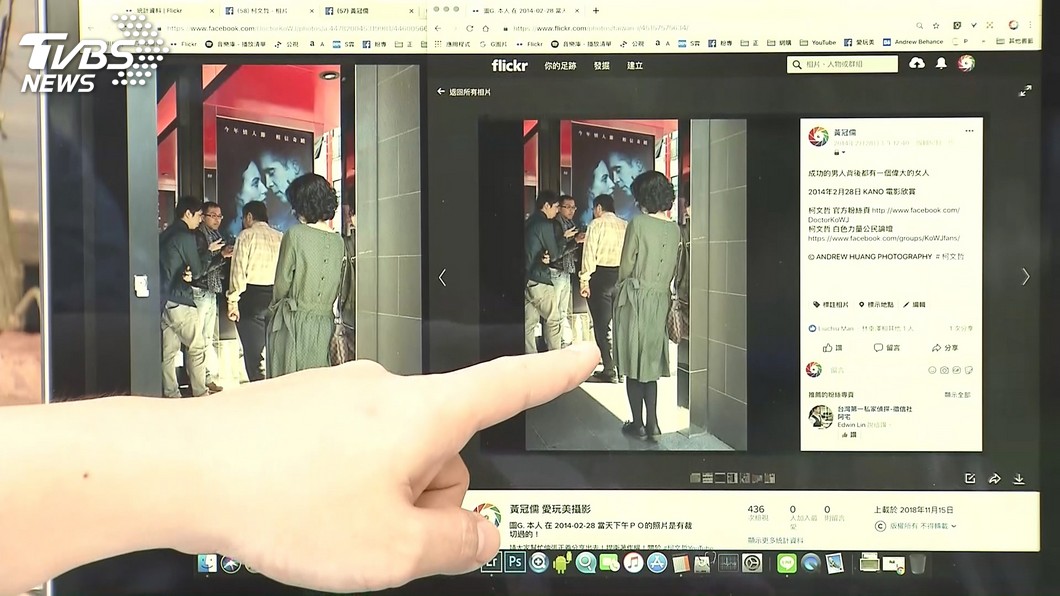Open LINE from the Dock
This screenshot has width=1060, height=596.
(x=786, y=563)
